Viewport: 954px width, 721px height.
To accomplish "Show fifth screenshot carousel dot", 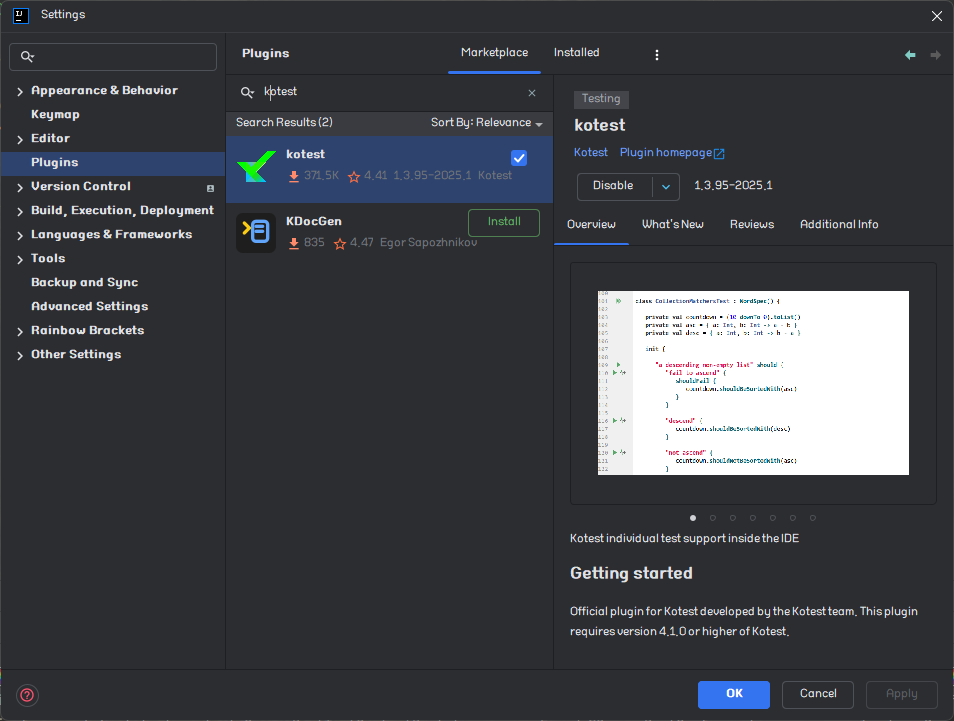I will pos(773,518).
